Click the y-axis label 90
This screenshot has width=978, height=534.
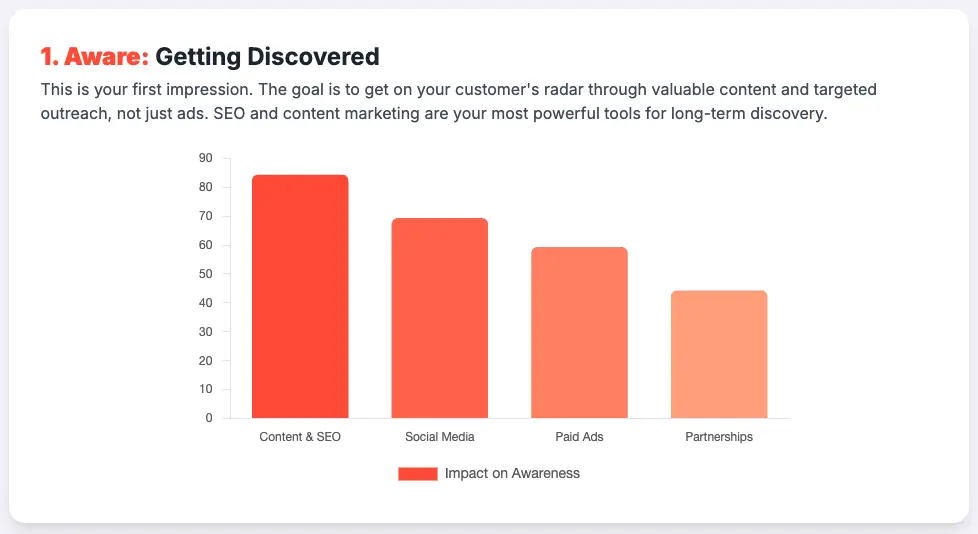pyautogui.click(x=206, y=158)
